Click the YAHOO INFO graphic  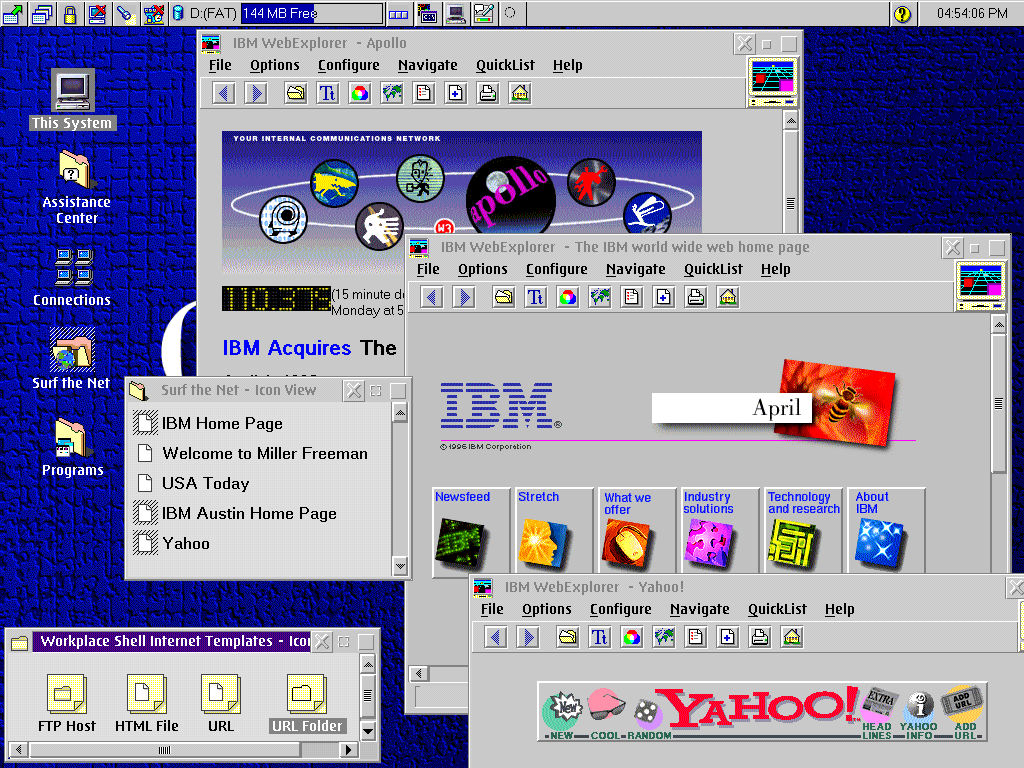click(x=919, y=714)
